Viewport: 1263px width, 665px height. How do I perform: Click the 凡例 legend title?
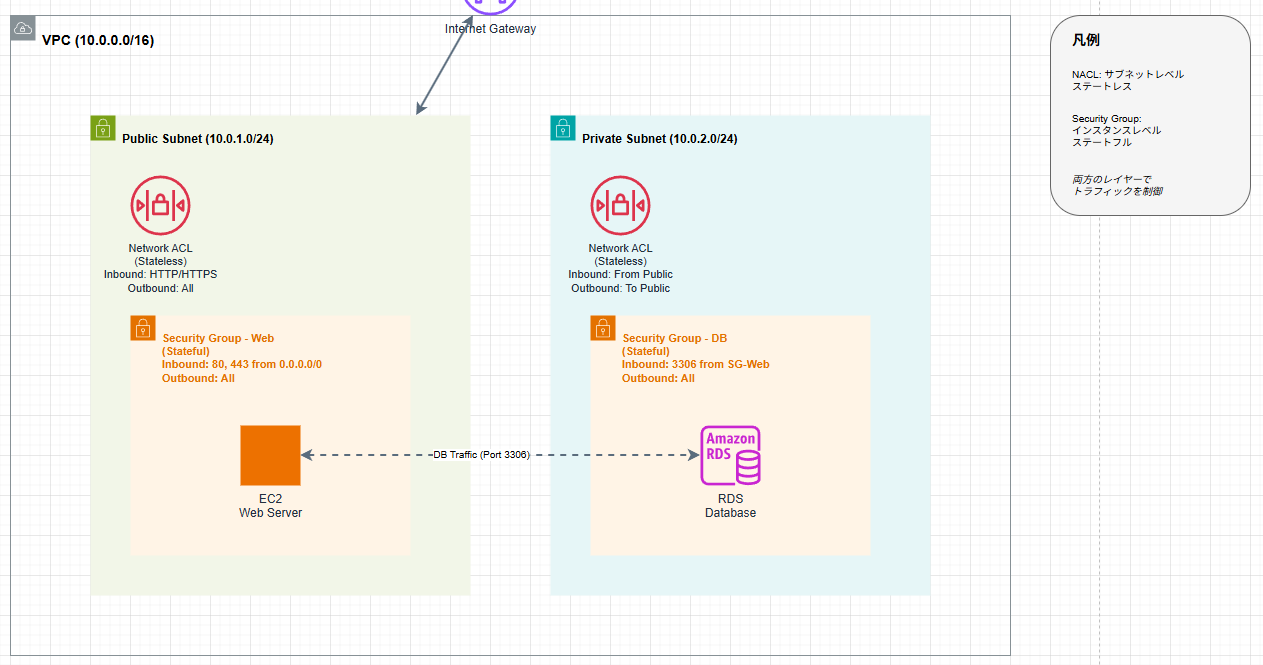(1086, 41)
